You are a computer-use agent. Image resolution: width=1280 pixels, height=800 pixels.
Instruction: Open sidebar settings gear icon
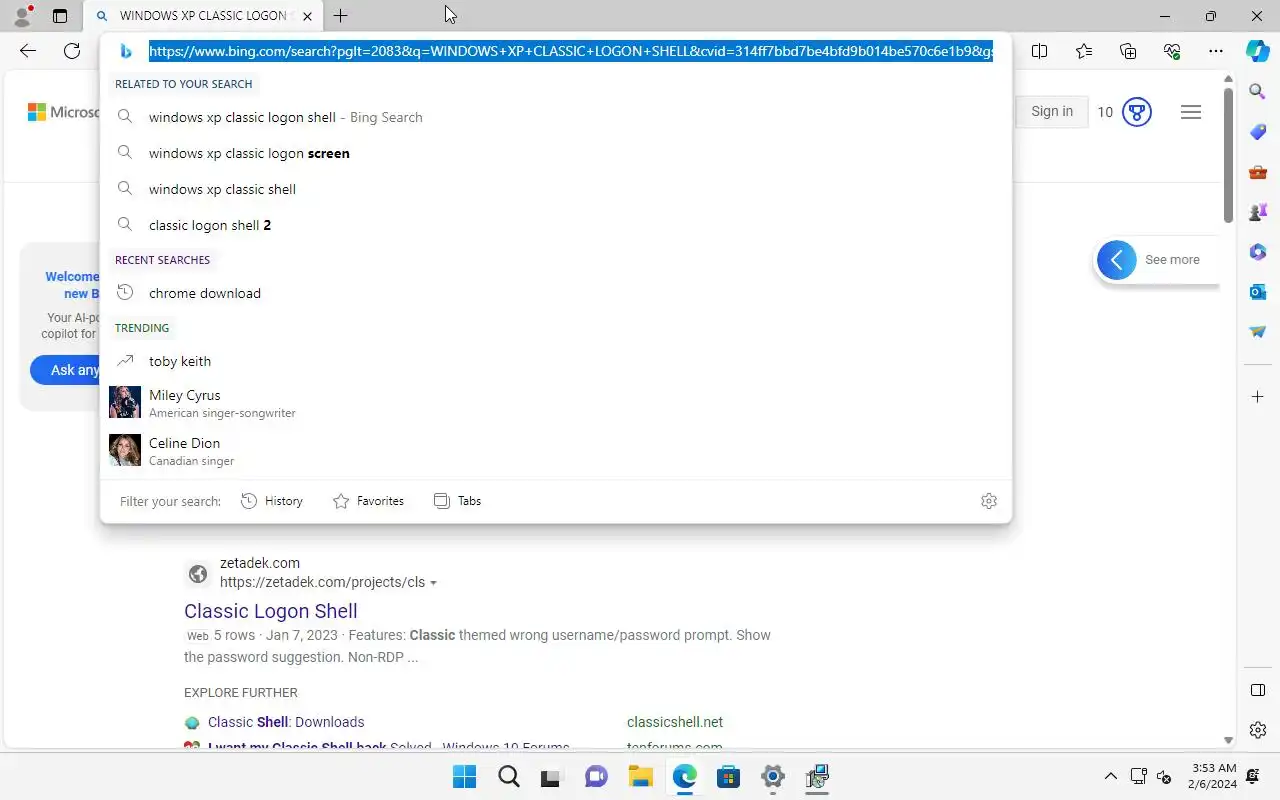pos(1258,730)
